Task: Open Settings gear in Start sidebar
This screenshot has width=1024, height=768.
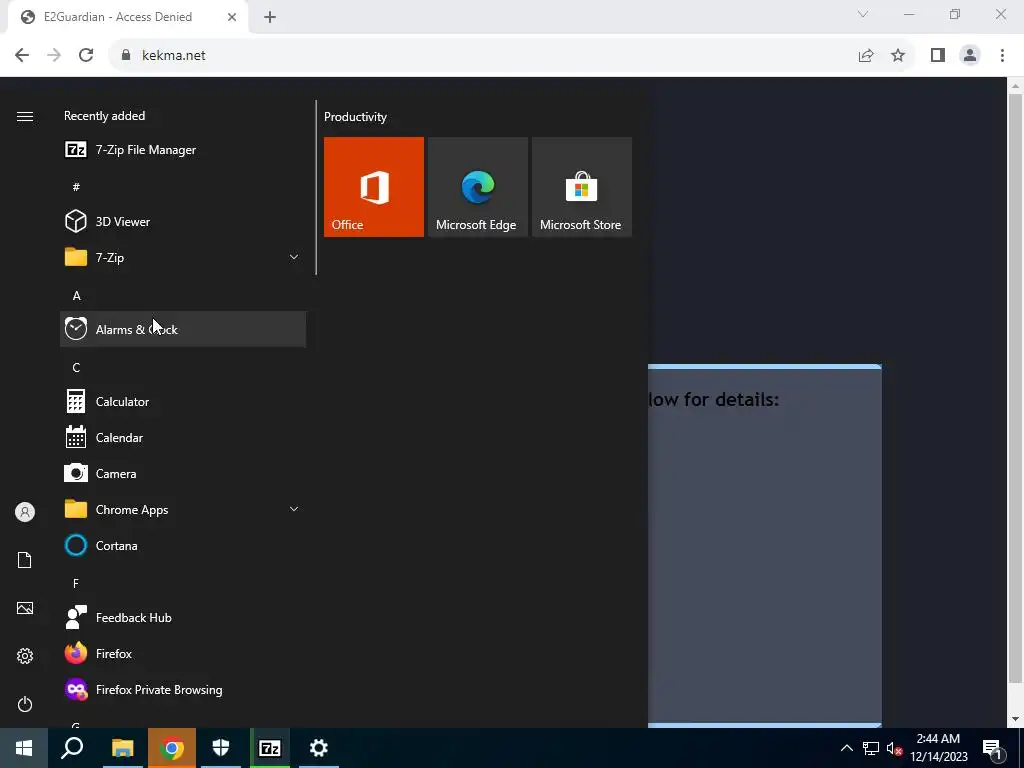Action: (x=25, y=656)
